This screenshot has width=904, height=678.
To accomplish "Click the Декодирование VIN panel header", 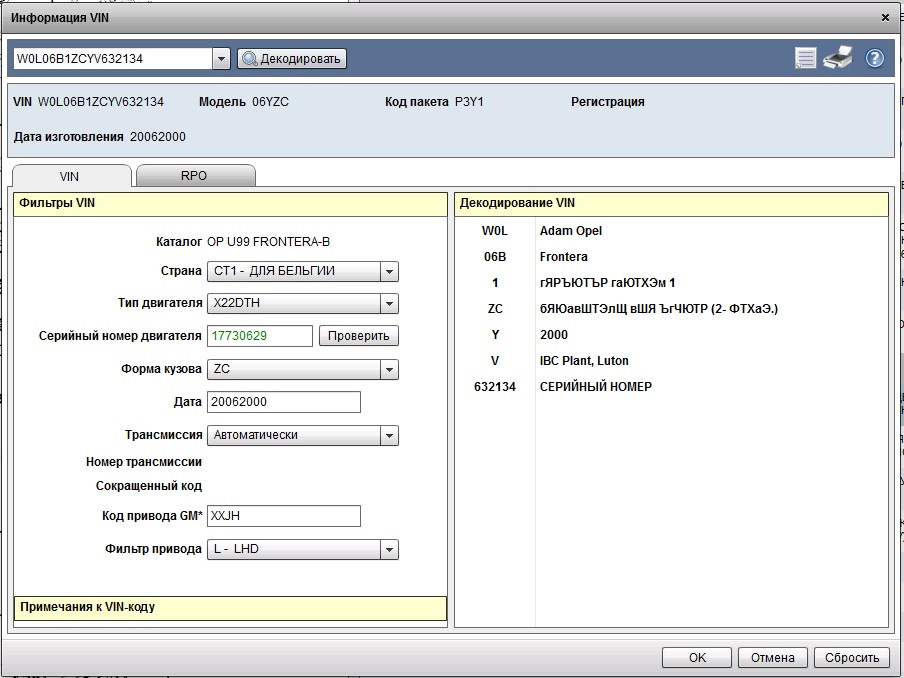I will coord(671,204).
